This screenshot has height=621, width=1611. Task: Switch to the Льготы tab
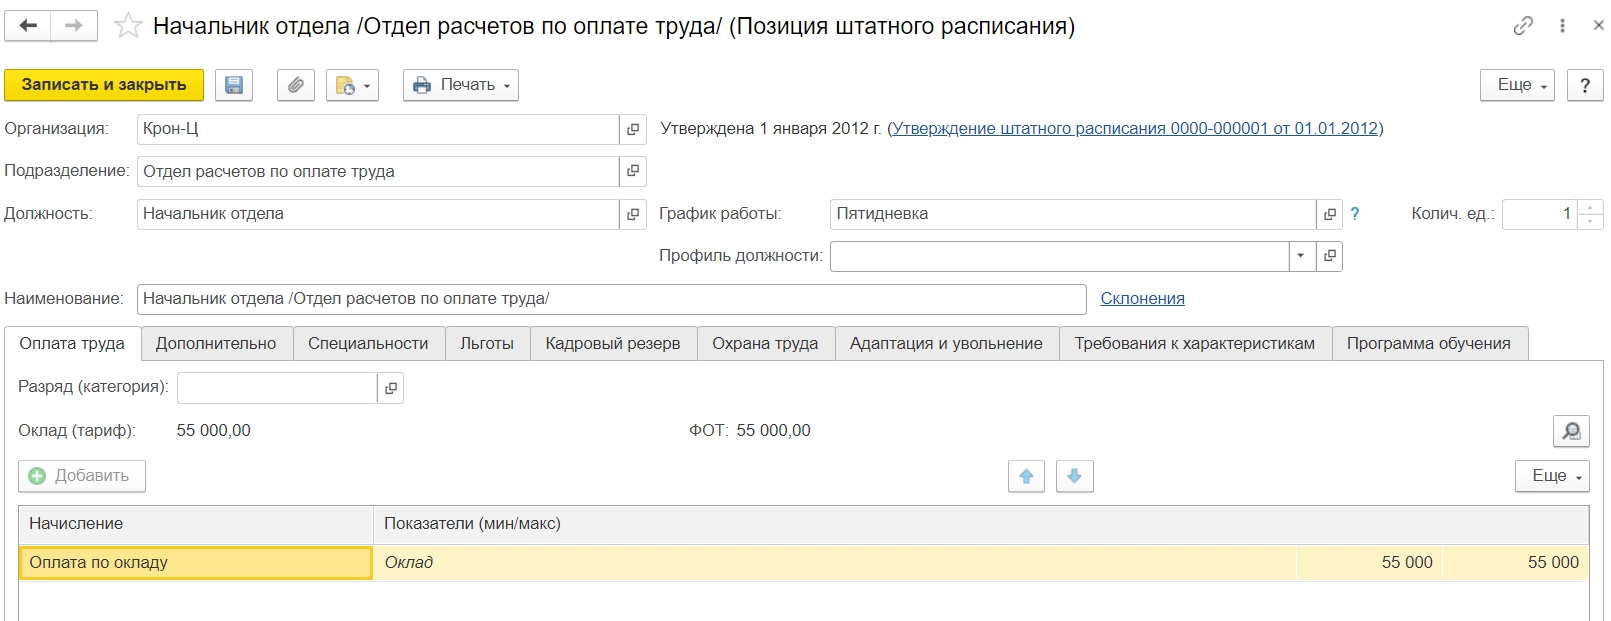click(487, 343)
